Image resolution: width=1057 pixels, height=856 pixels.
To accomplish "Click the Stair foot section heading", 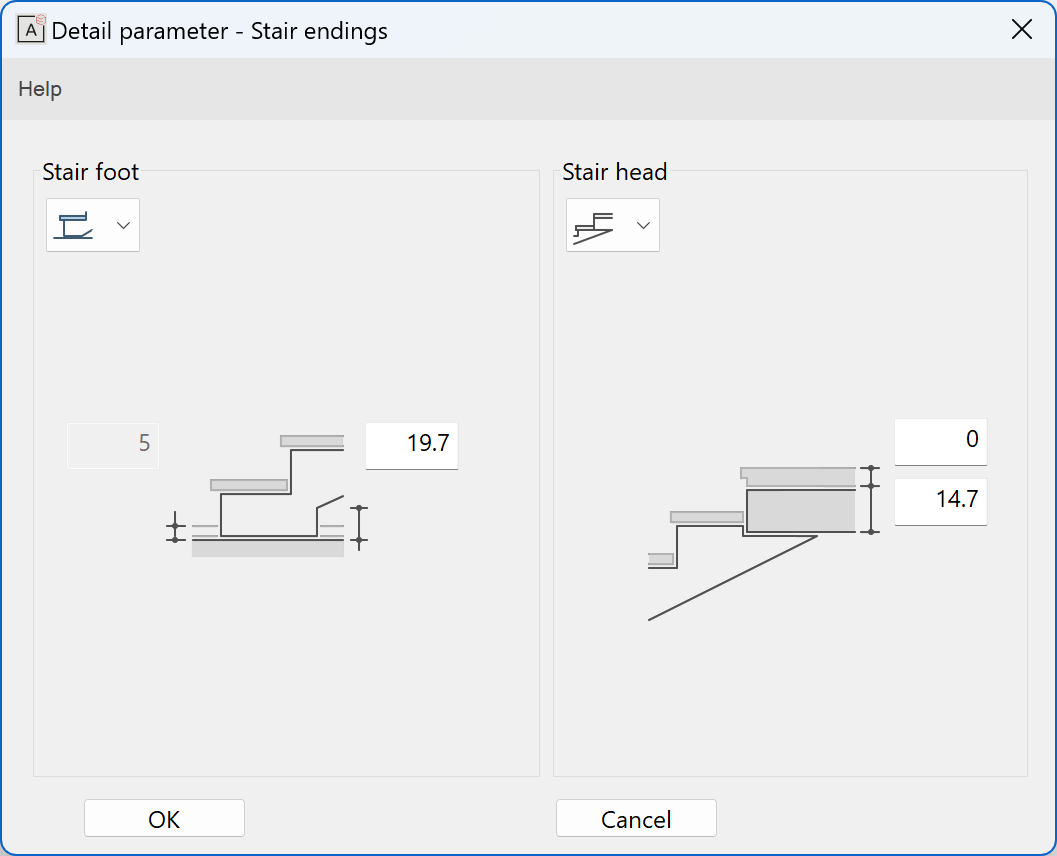I will pos(90,172).
